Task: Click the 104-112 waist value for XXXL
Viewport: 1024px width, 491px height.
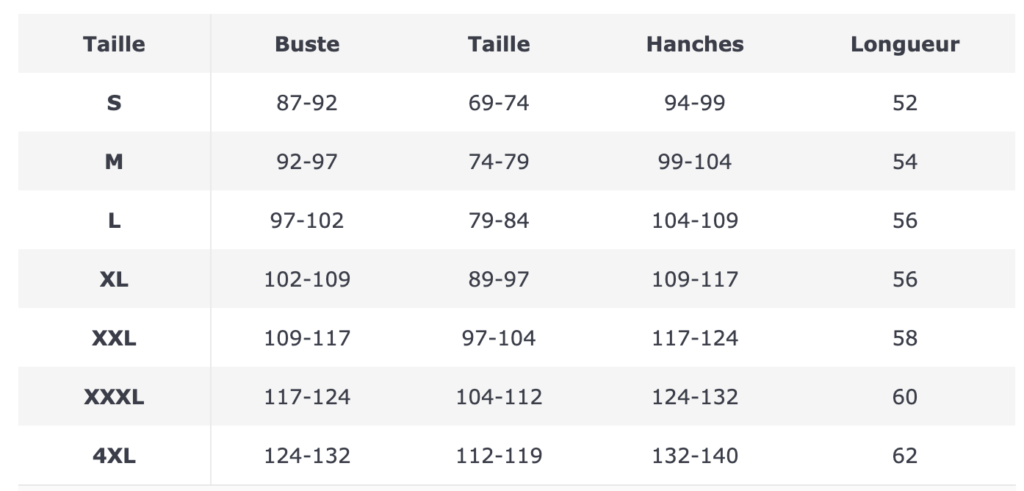Action: pyautogui.click(x=498, y=398)
